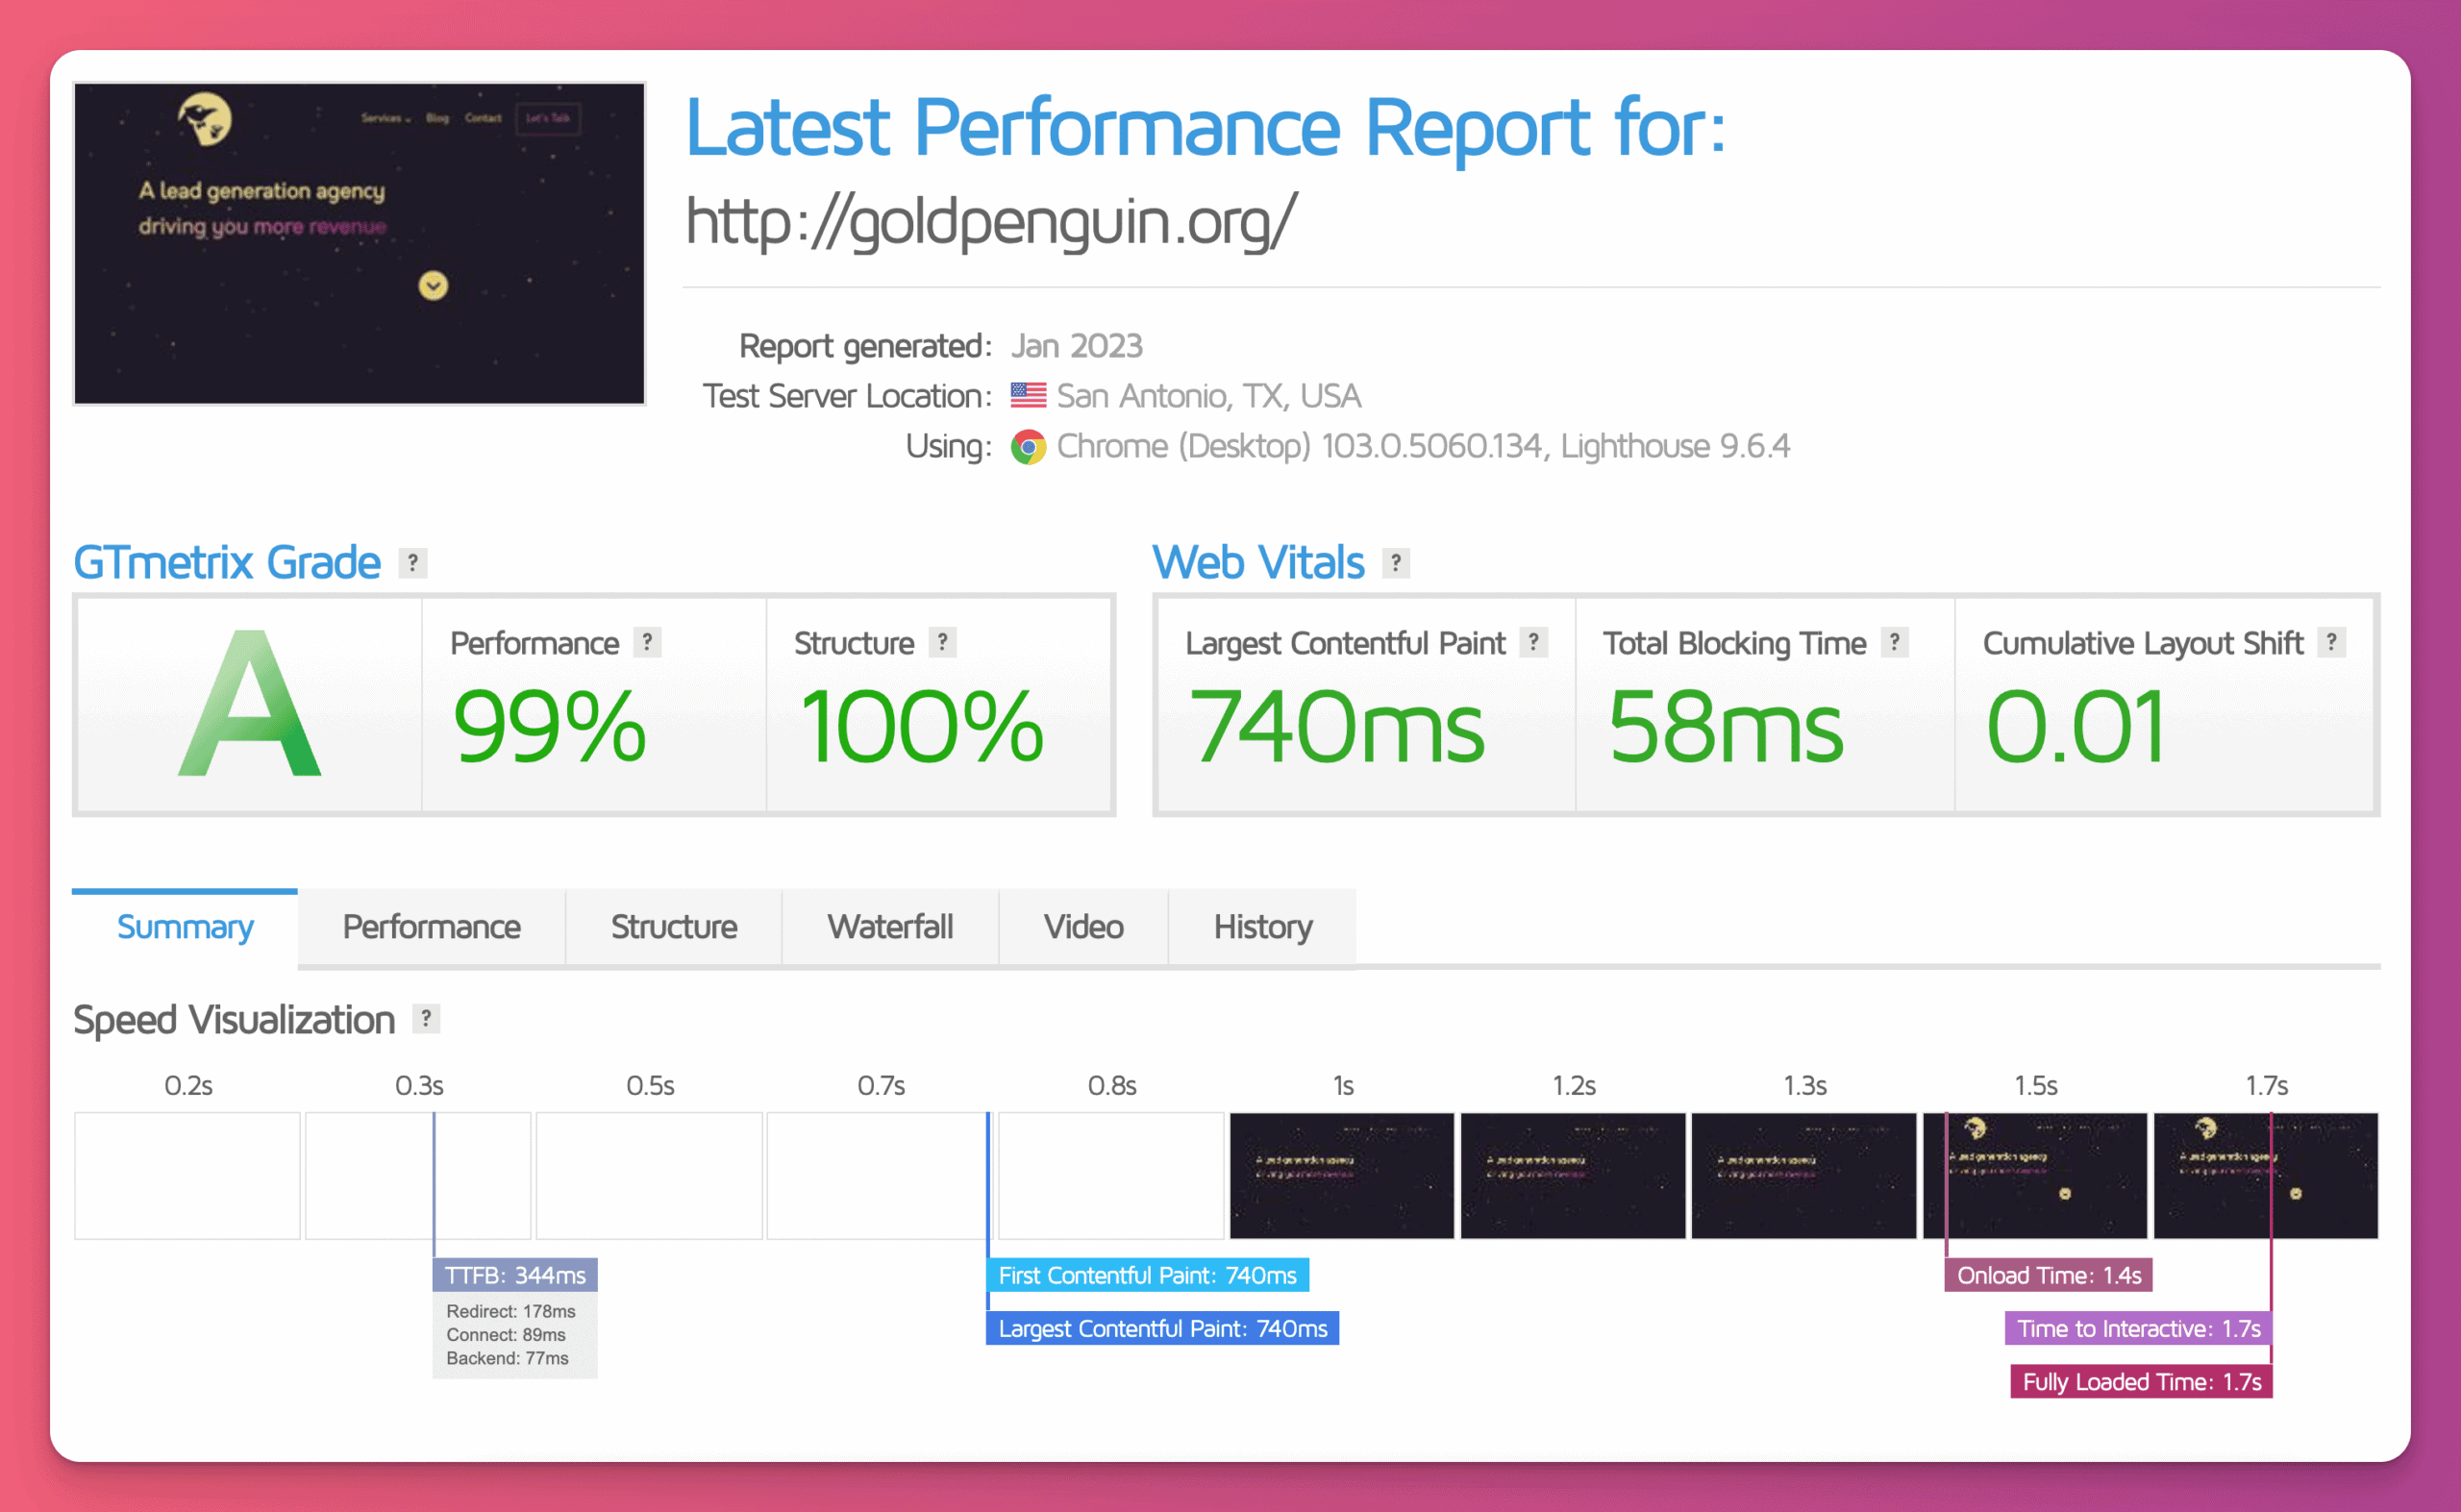The width and height of the screenshot is (2461, 1512).
Task: Click the 1.7s filmstrip frame
Action: tap(2266, 1175)
